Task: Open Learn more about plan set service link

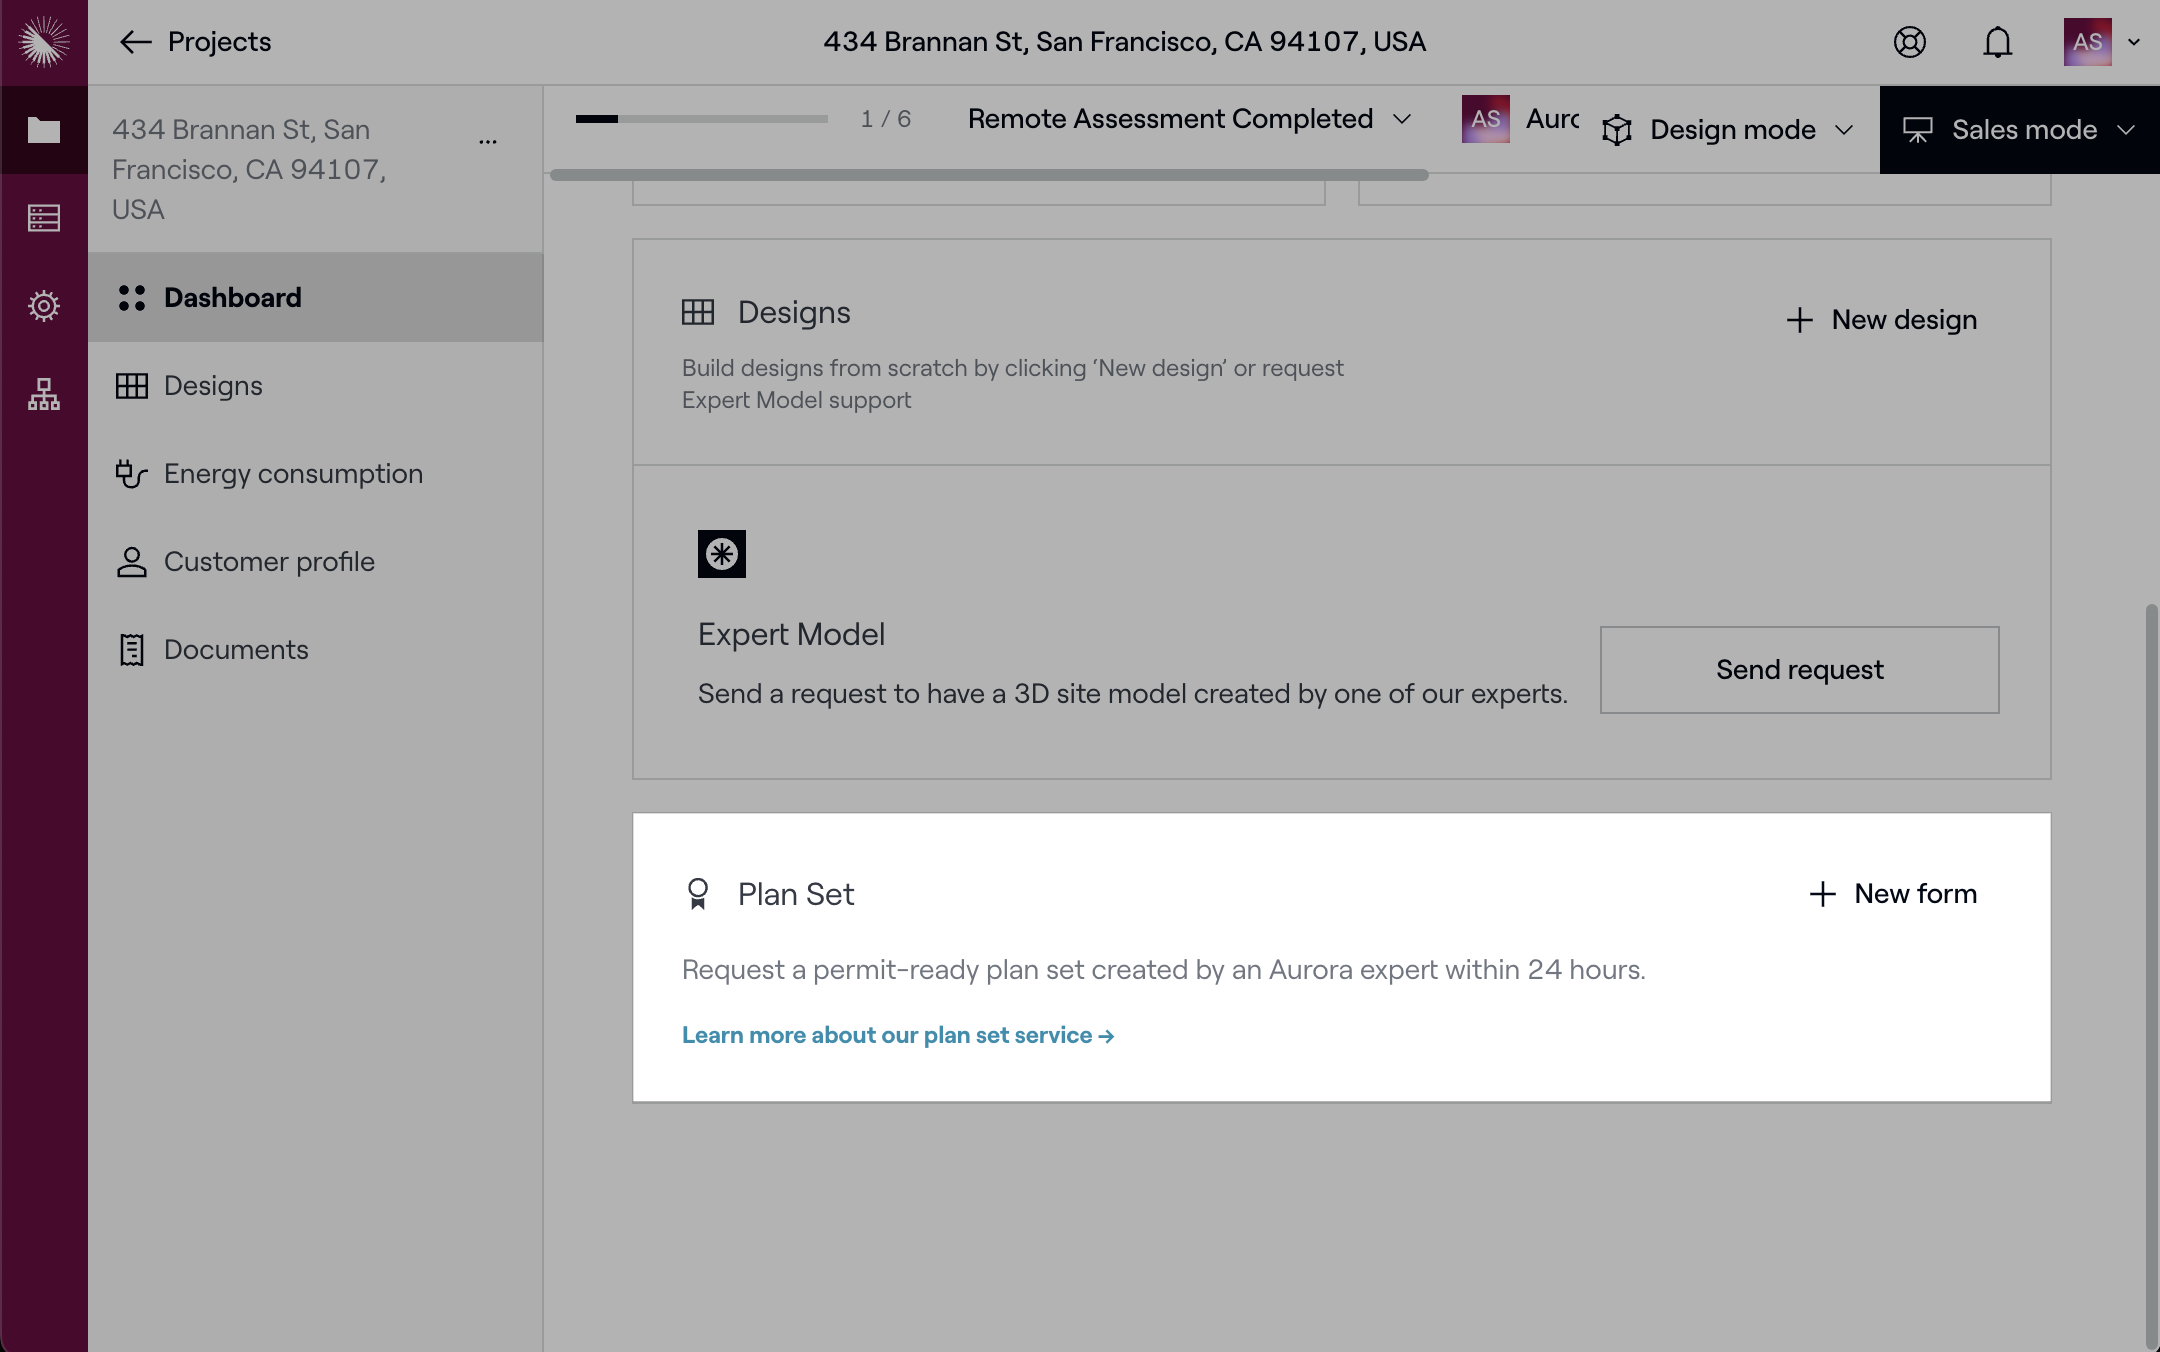Action: coord(897,1035)
